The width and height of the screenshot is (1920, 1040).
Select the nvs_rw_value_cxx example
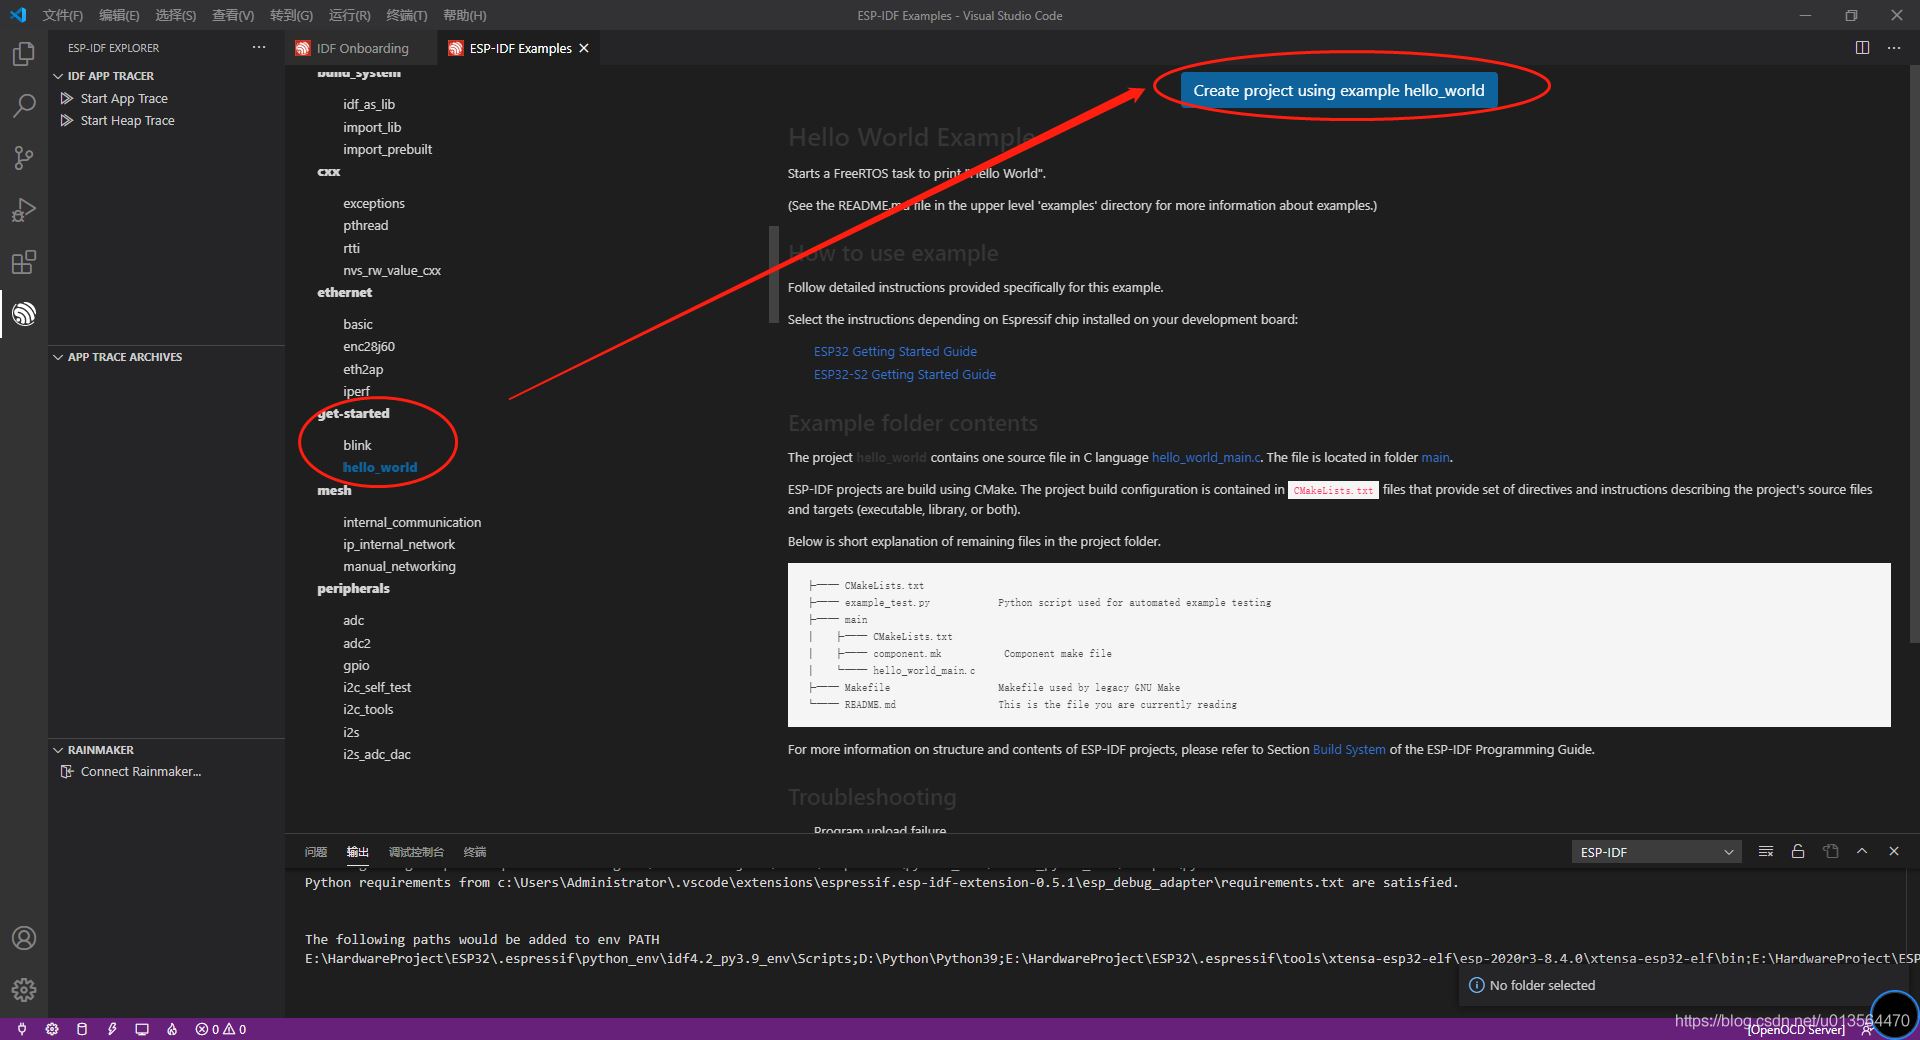(392, 270)
